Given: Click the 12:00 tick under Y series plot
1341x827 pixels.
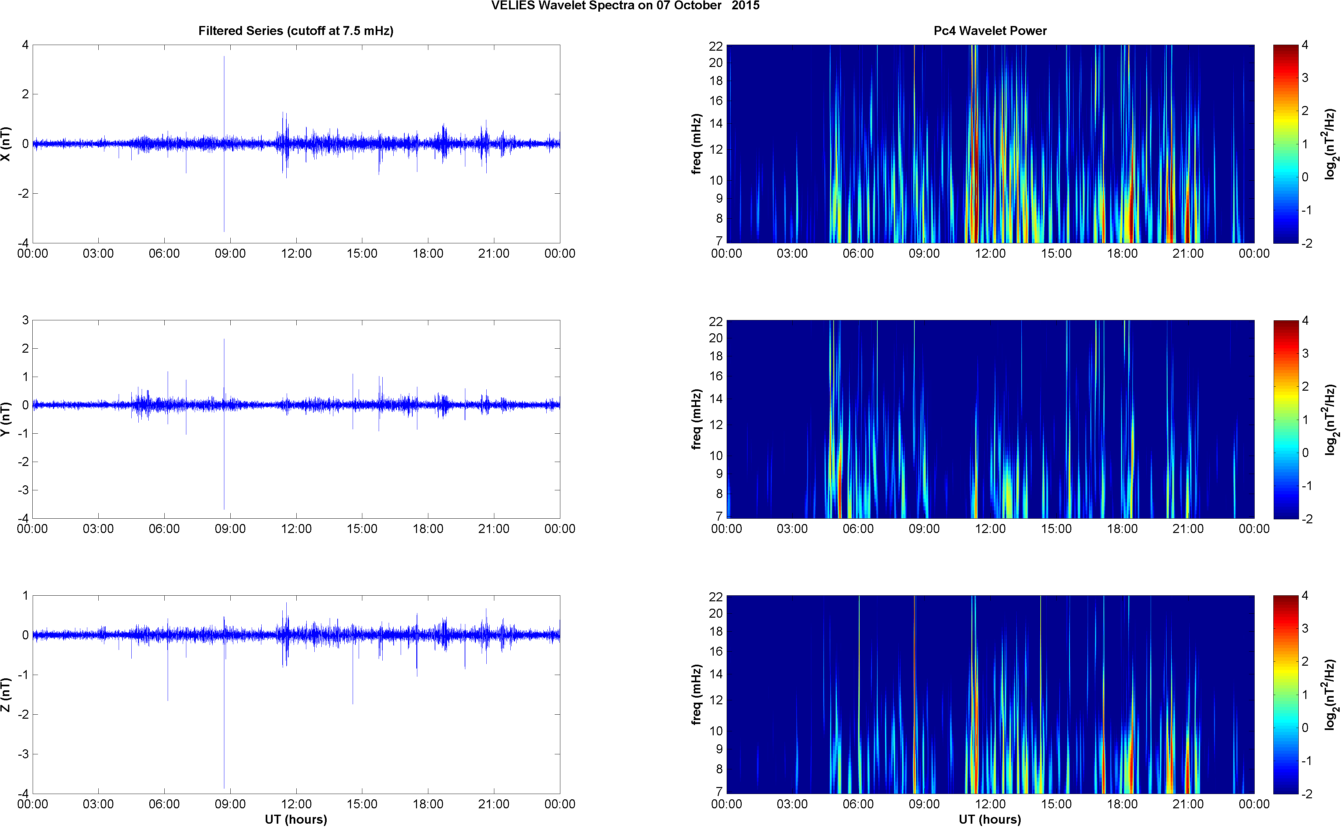Looking at the screenshot, I should pos(295,529).
